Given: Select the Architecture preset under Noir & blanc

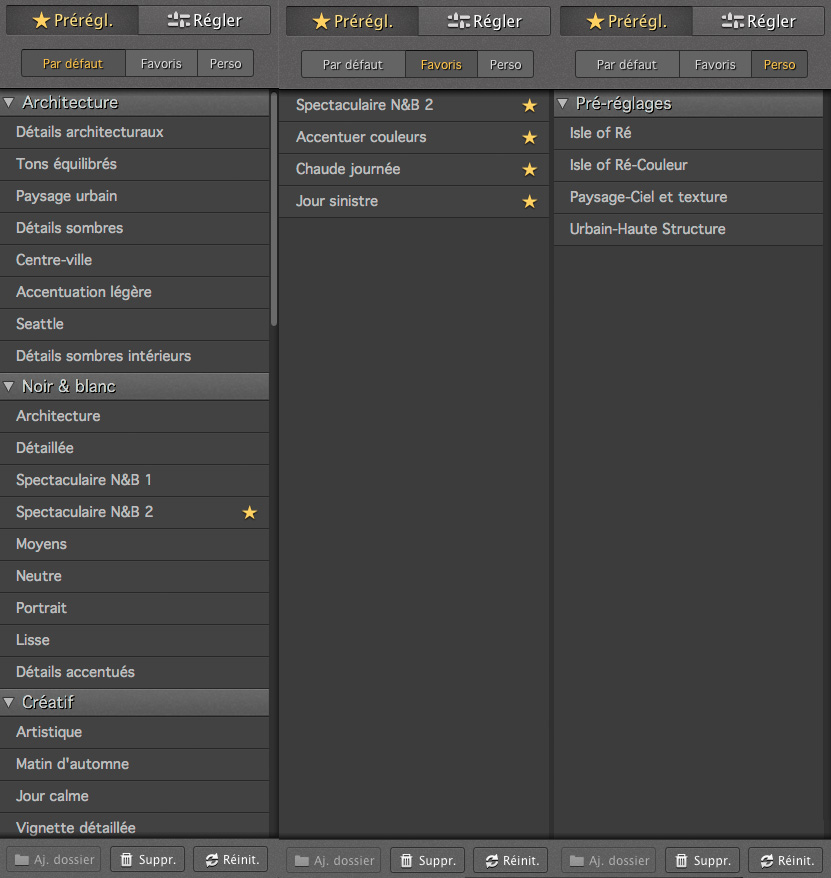Looking at the screenshot, I should click(x=134, y=416).
